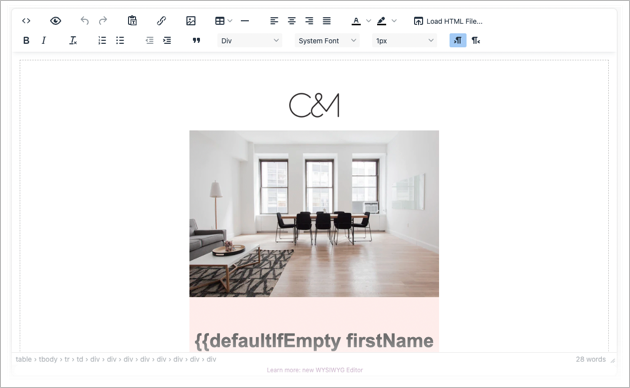The height and width of the screenshot is (388, 630).
Task: Insert a horizontal line
Action: pos(245,21)
